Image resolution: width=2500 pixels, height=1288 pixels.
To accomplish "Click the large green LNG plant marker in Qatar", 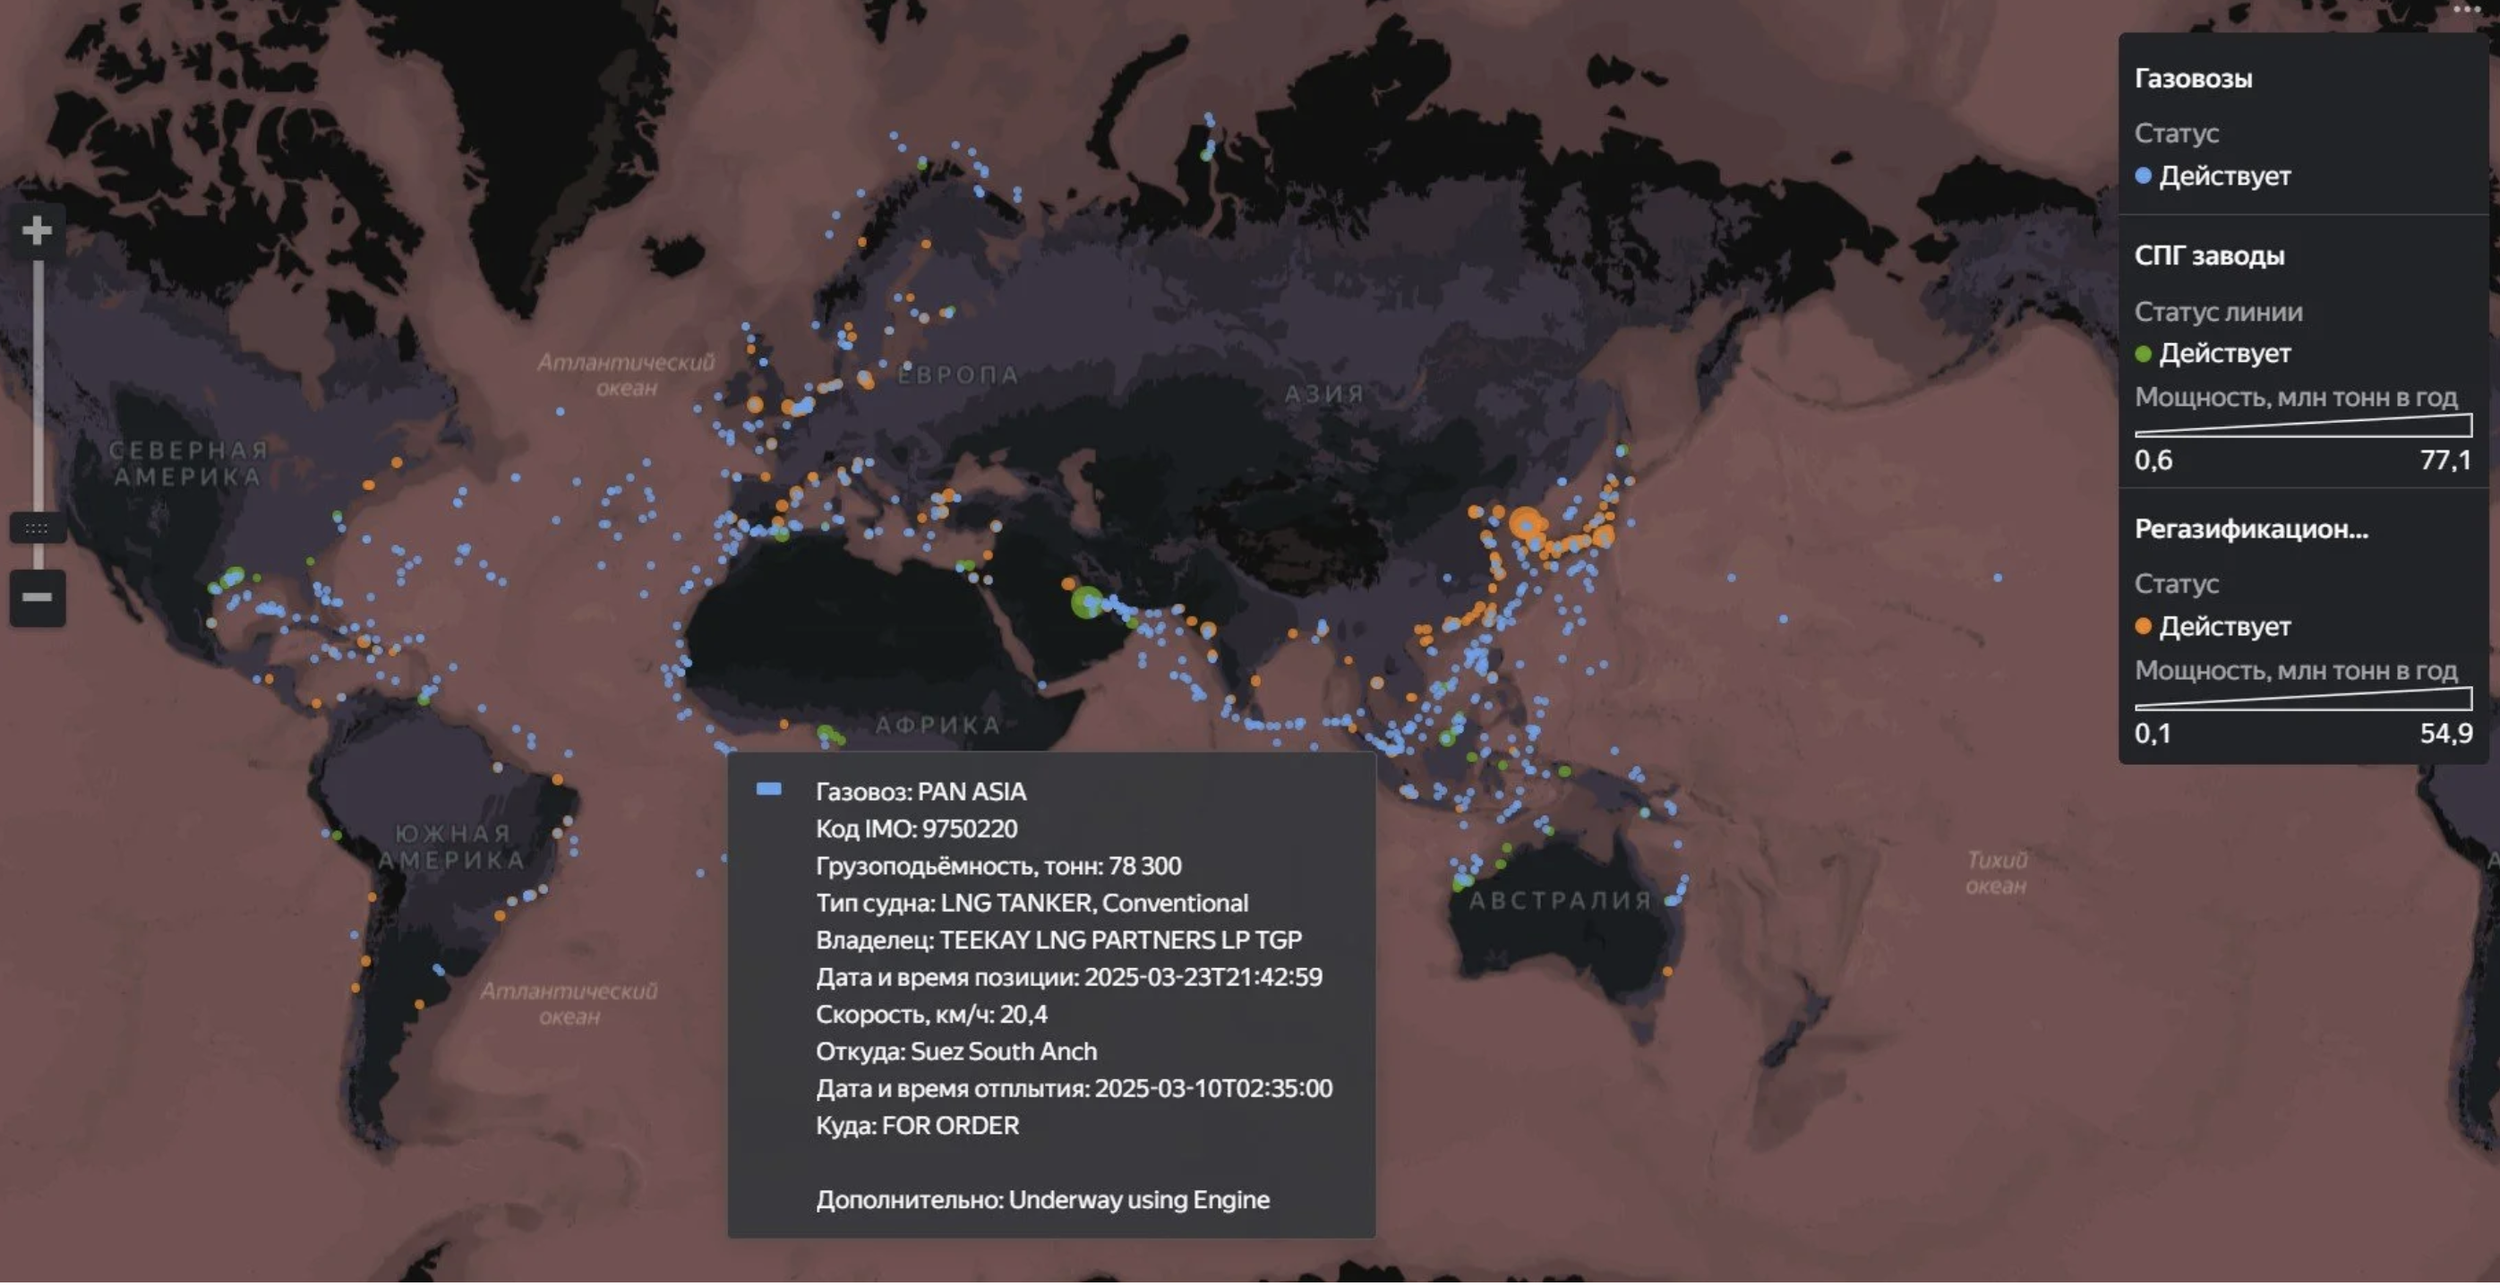I will coord(1087,603).
